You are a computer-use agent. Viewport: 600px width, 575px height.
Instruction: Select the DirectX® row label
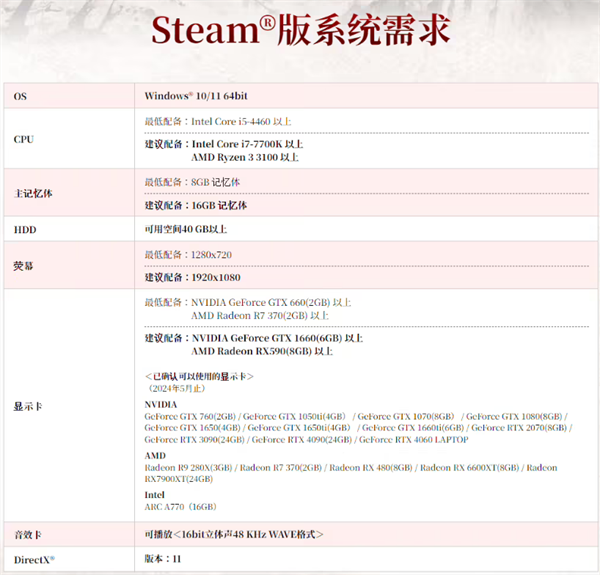coord(34,560)
